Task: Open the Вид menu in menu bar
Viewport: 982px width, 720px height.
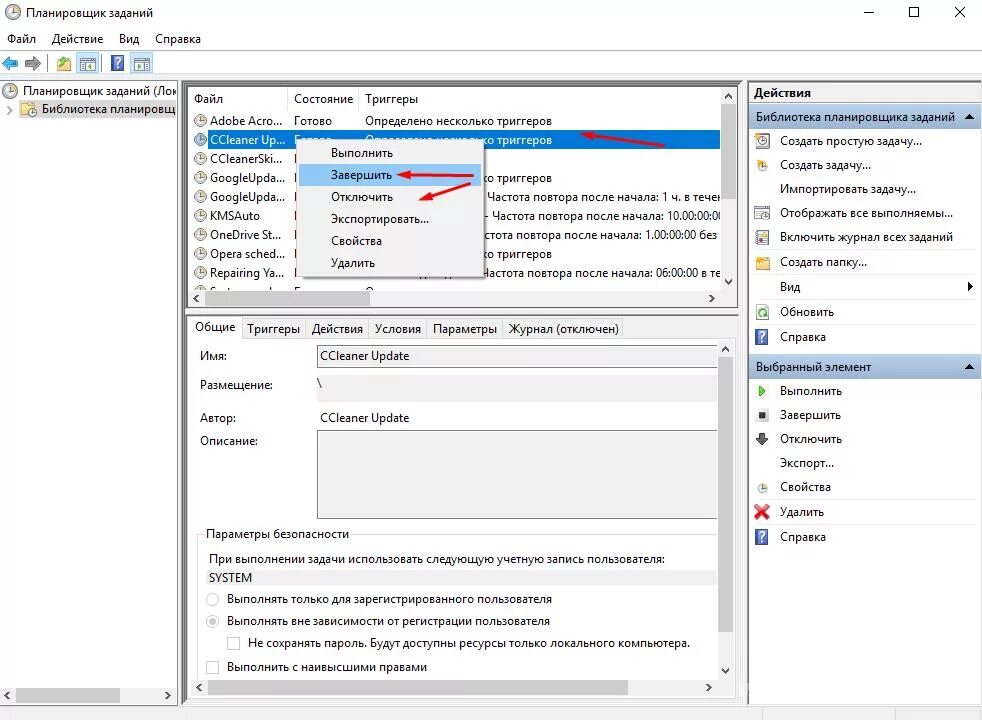Action: [129, 39]
